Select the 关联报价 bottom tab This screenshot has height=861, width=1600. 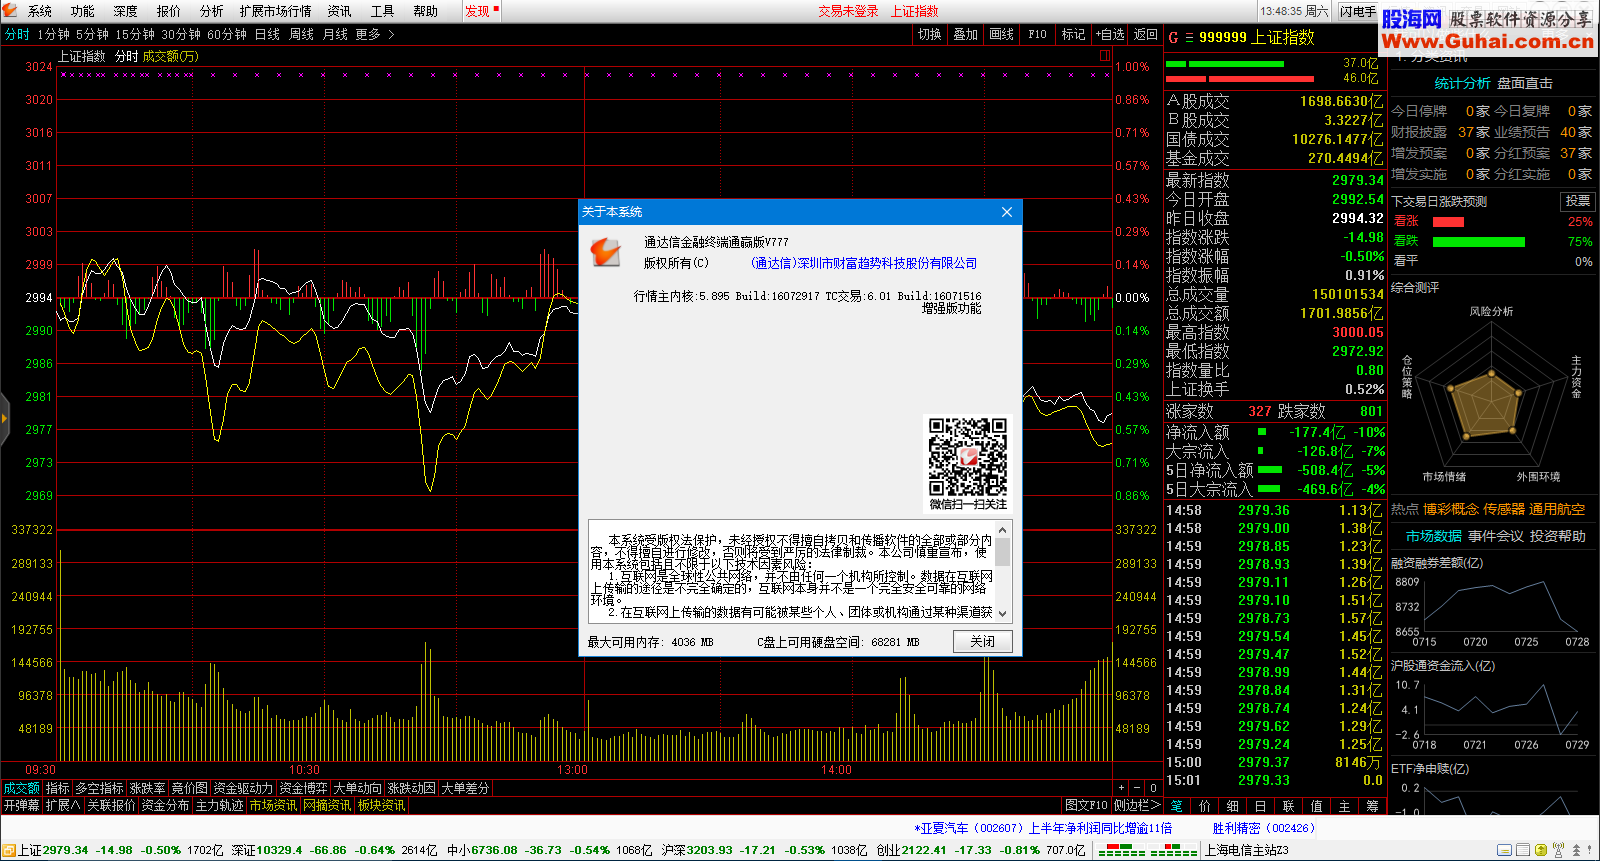click(111, 805)
